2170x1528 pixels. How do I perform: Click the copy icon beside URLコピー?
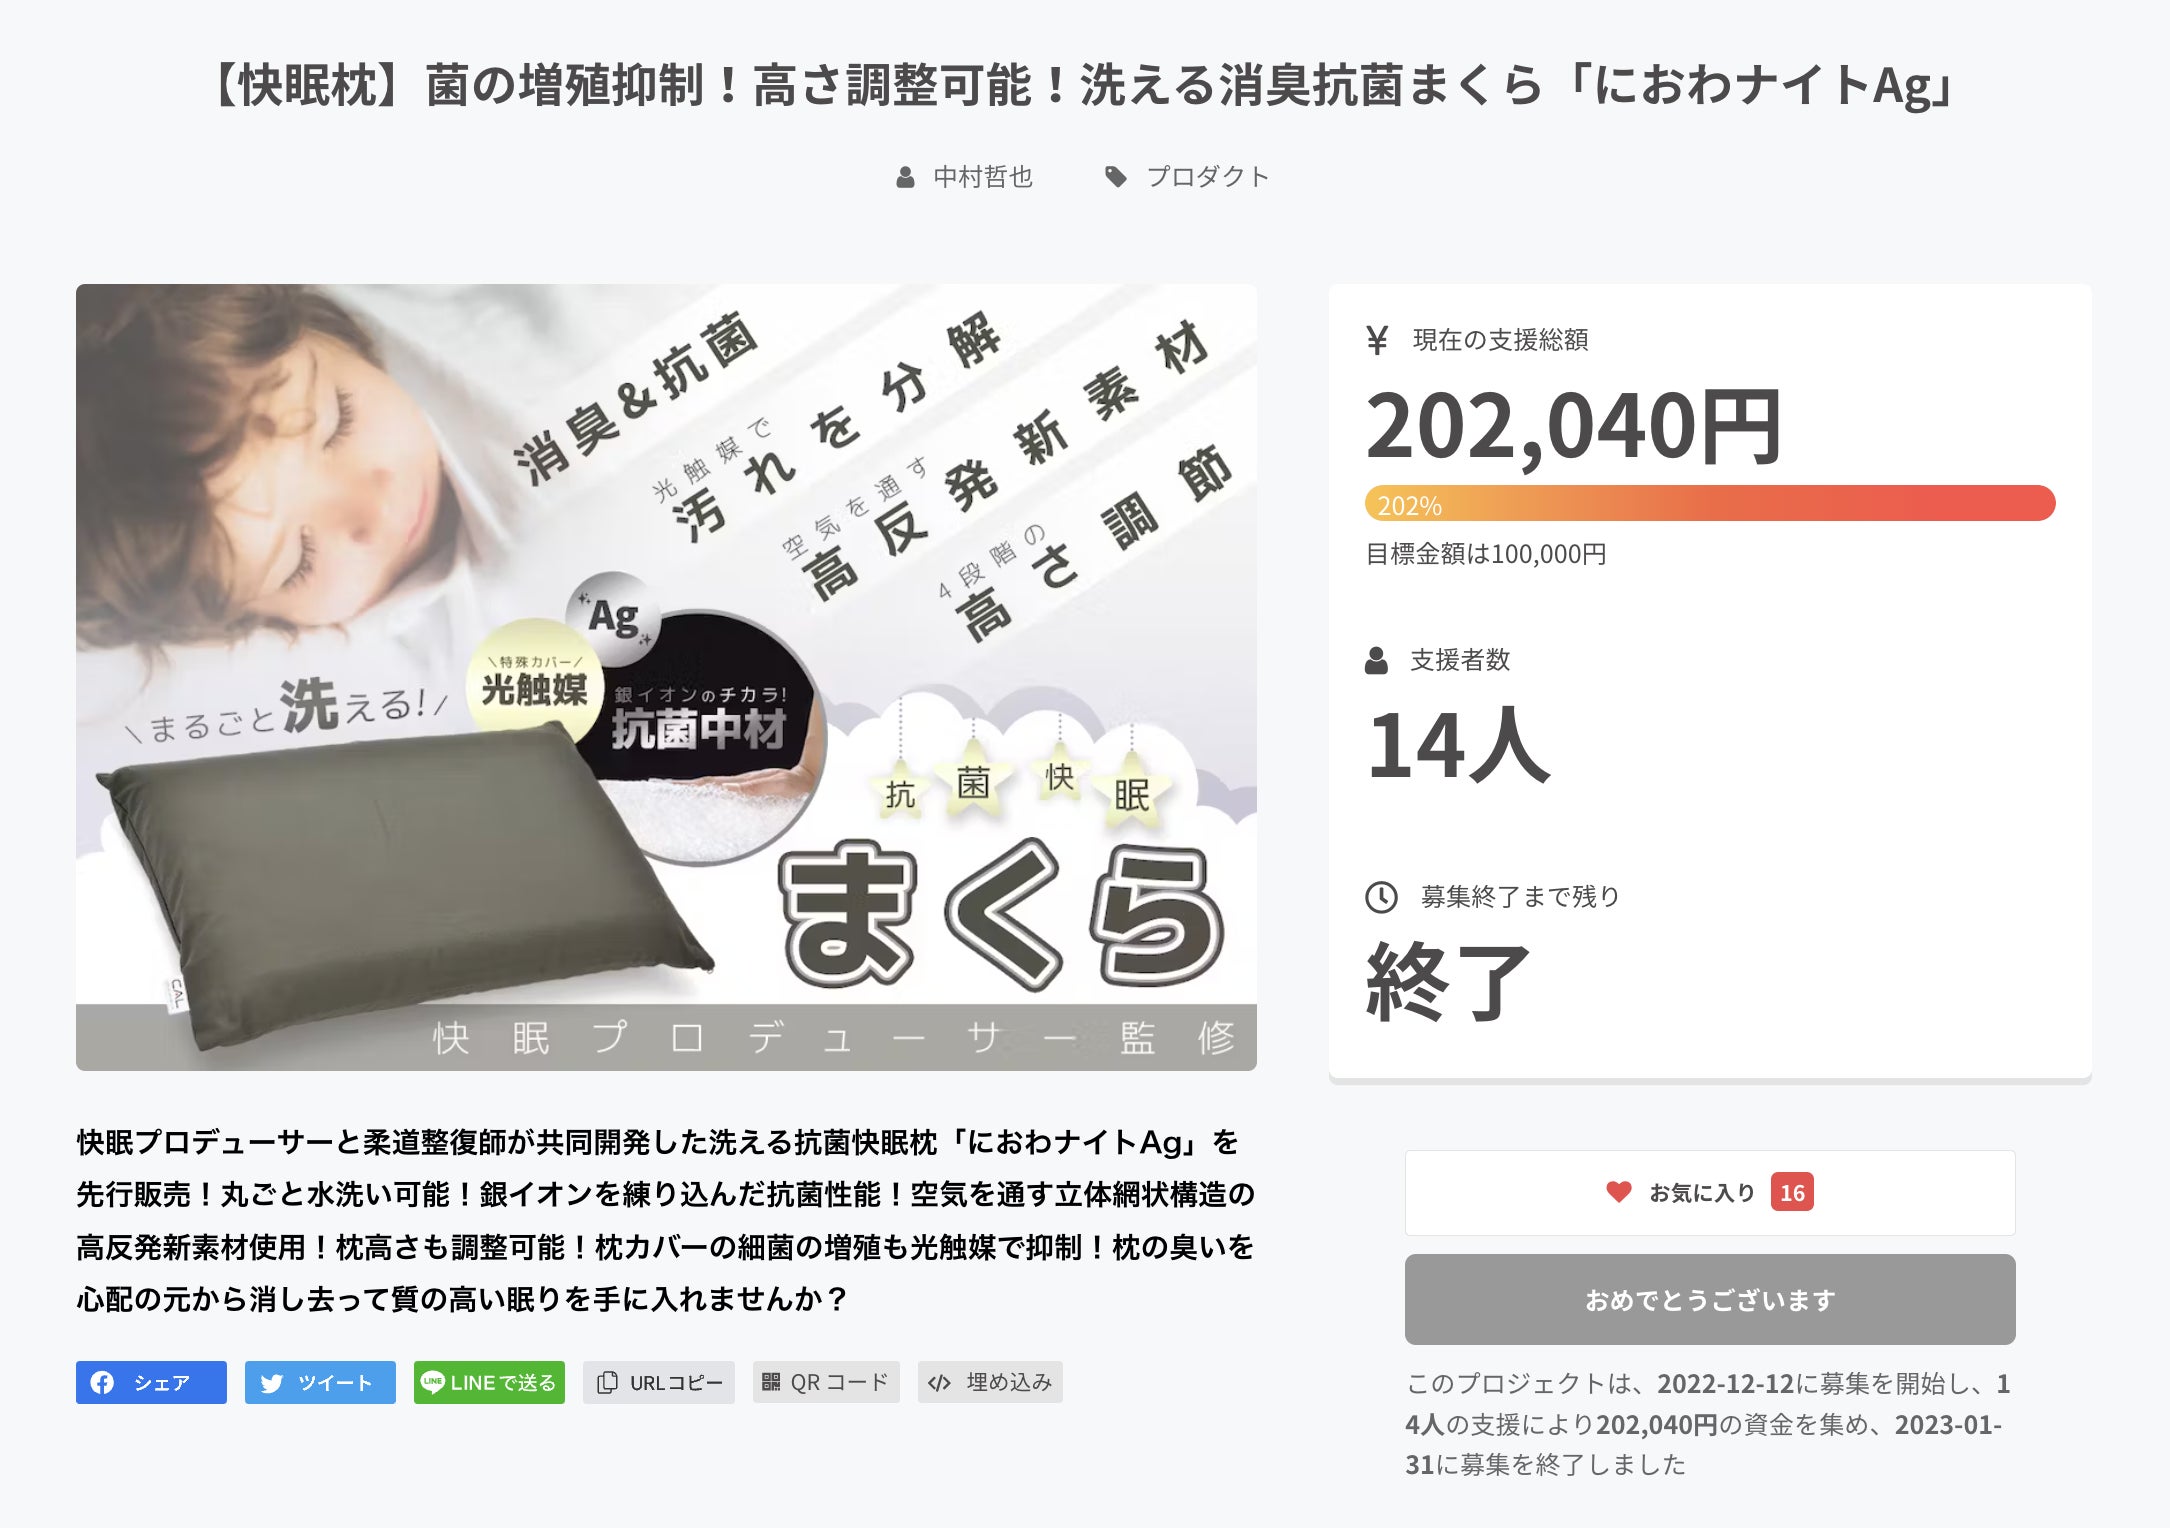click(606, 1383)
